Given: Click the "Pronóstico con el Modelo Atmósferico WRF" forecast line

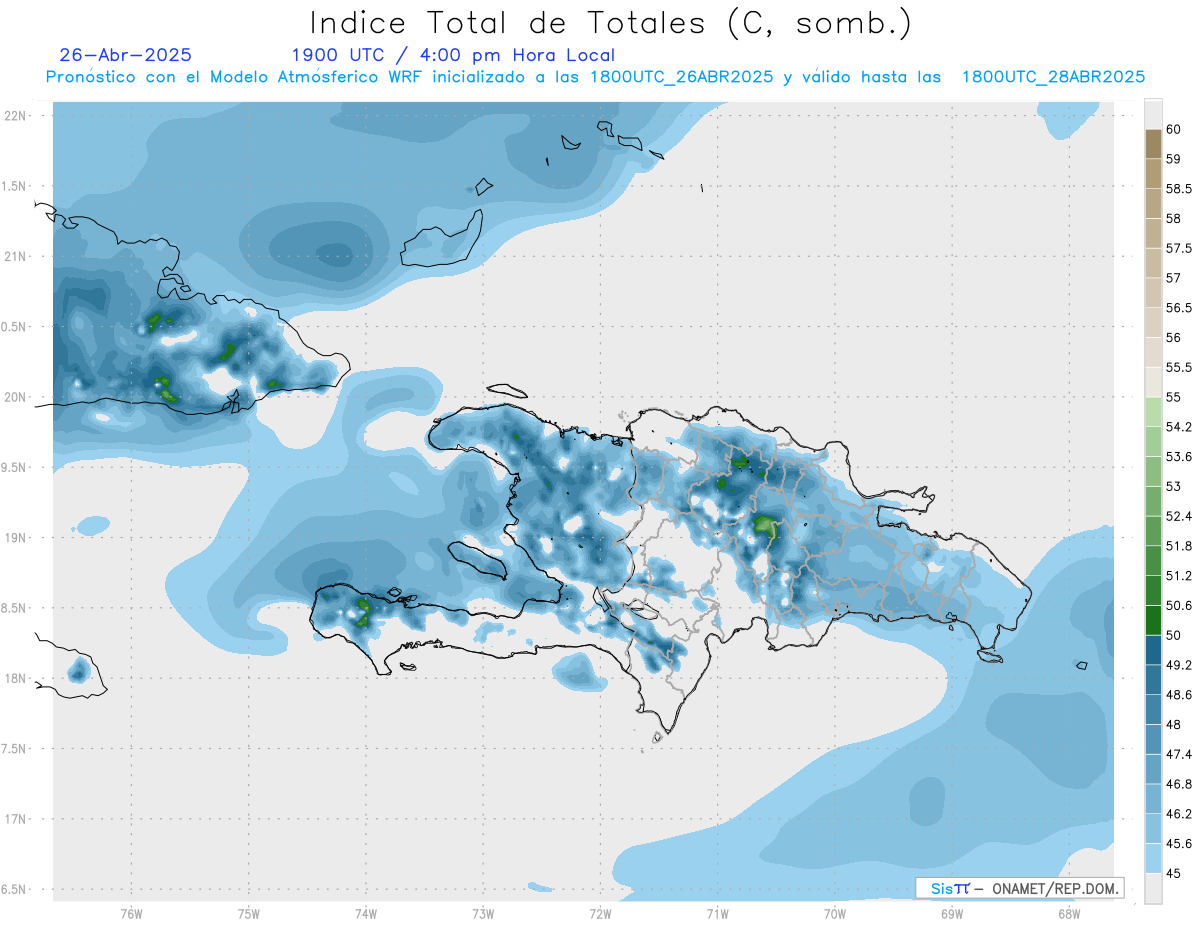Looking at the screenshot, I should [595, 77].
